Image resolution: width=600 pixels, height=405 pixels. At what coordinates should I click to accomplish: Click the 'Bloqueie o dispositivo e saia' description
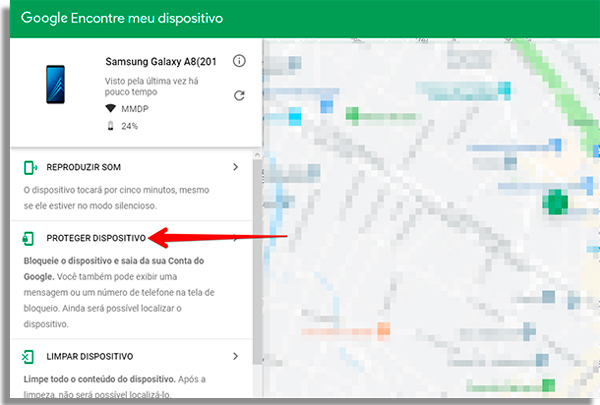119,292
